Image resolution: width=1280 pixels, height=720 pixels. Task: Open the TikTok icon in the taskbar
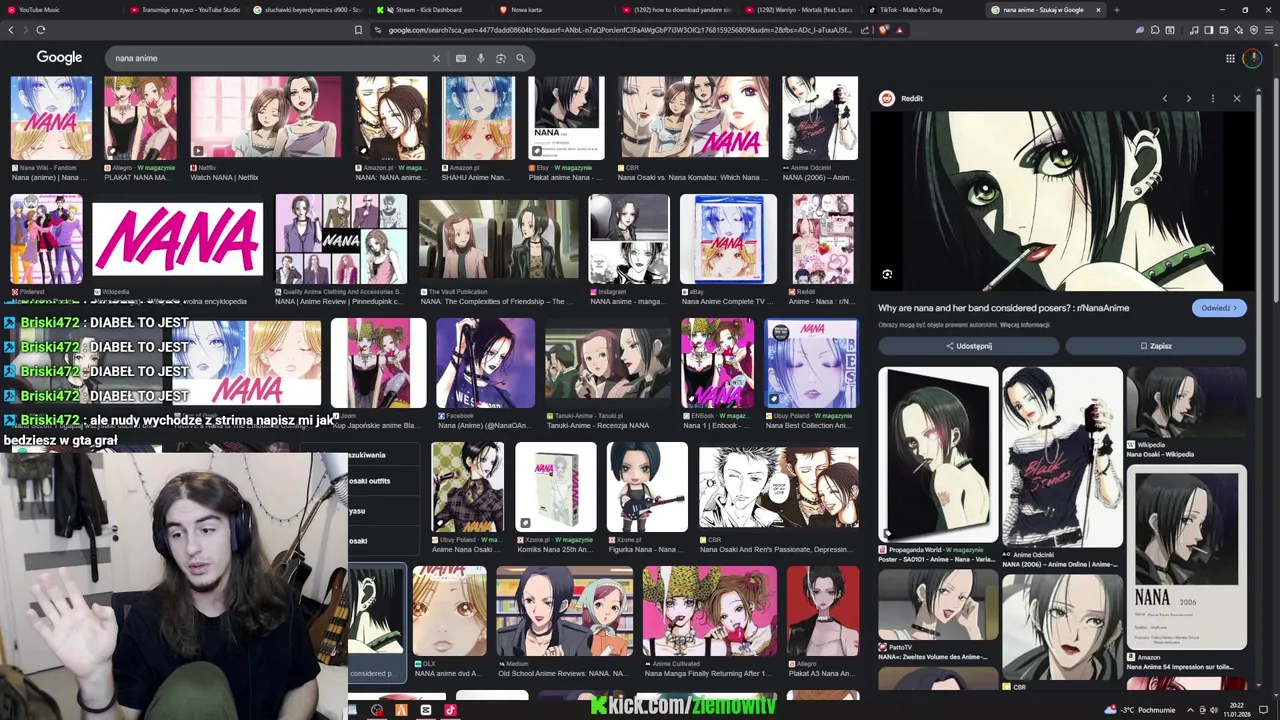coord(450,710)
